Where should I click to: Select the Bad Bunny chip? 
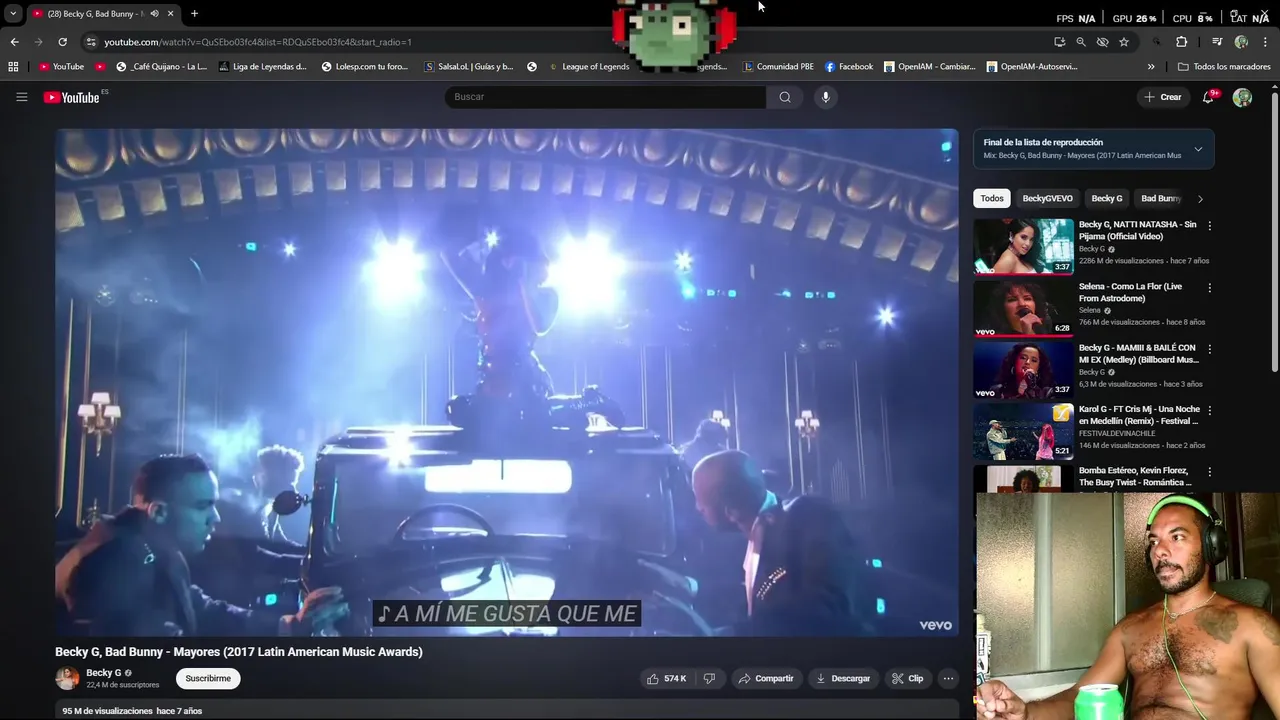[1161, 198]
